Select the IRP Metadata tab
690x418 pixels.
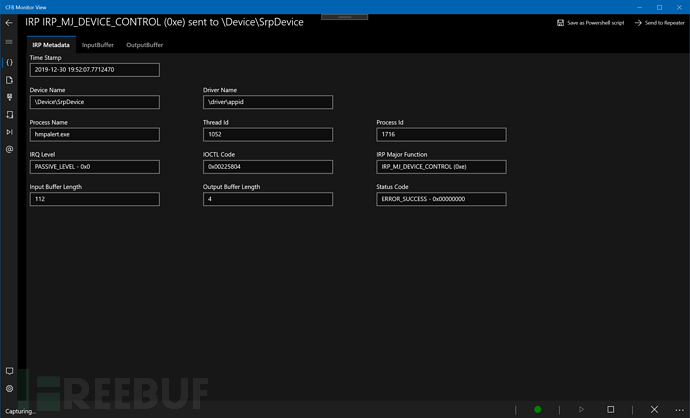50,45
